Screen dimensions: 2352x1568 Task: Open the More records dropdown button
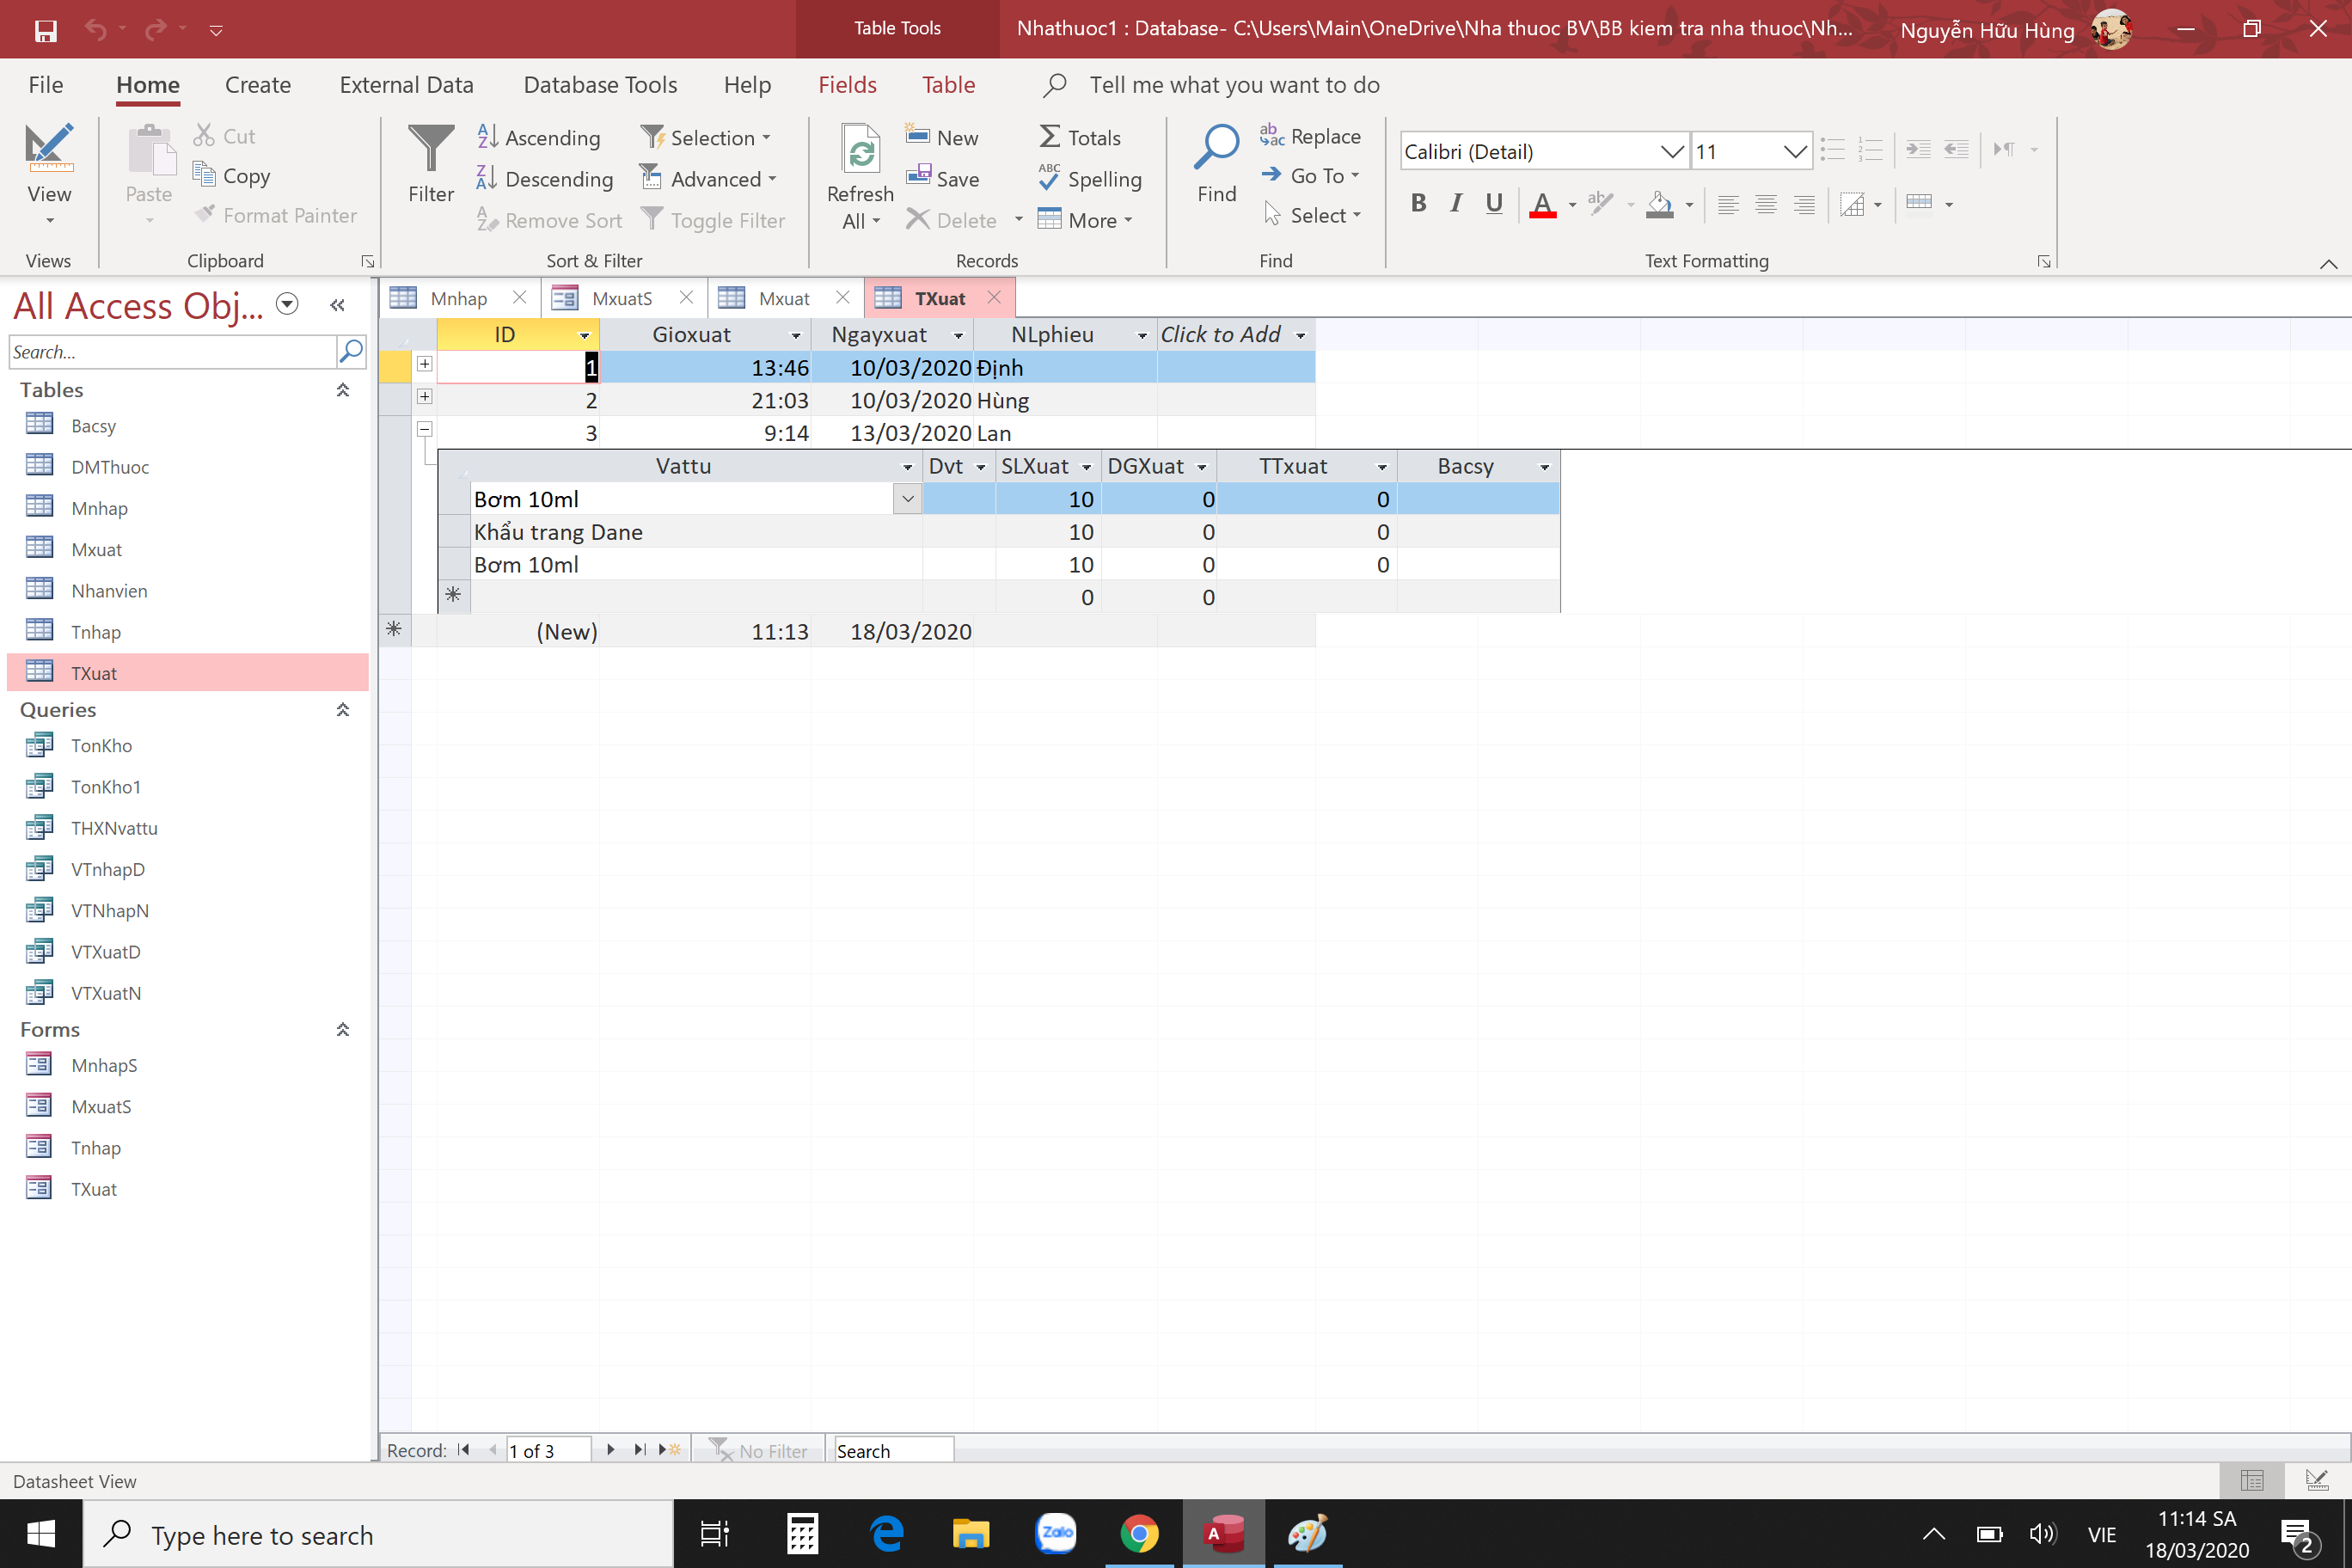(1086, 220)
